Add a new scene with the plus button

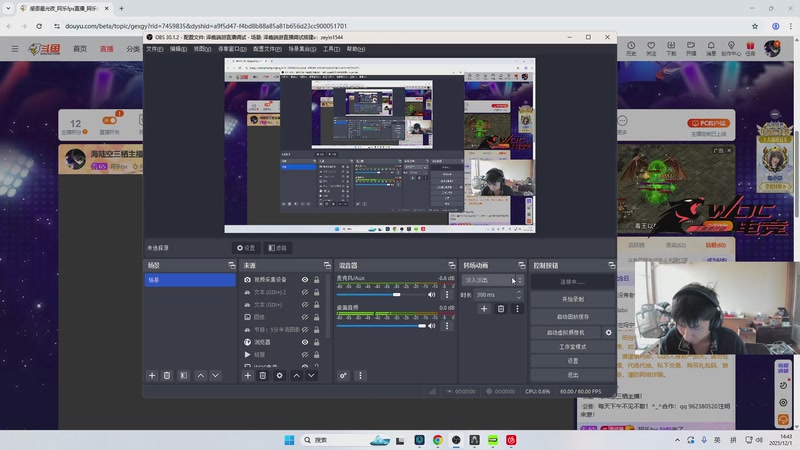pos(152,376)
